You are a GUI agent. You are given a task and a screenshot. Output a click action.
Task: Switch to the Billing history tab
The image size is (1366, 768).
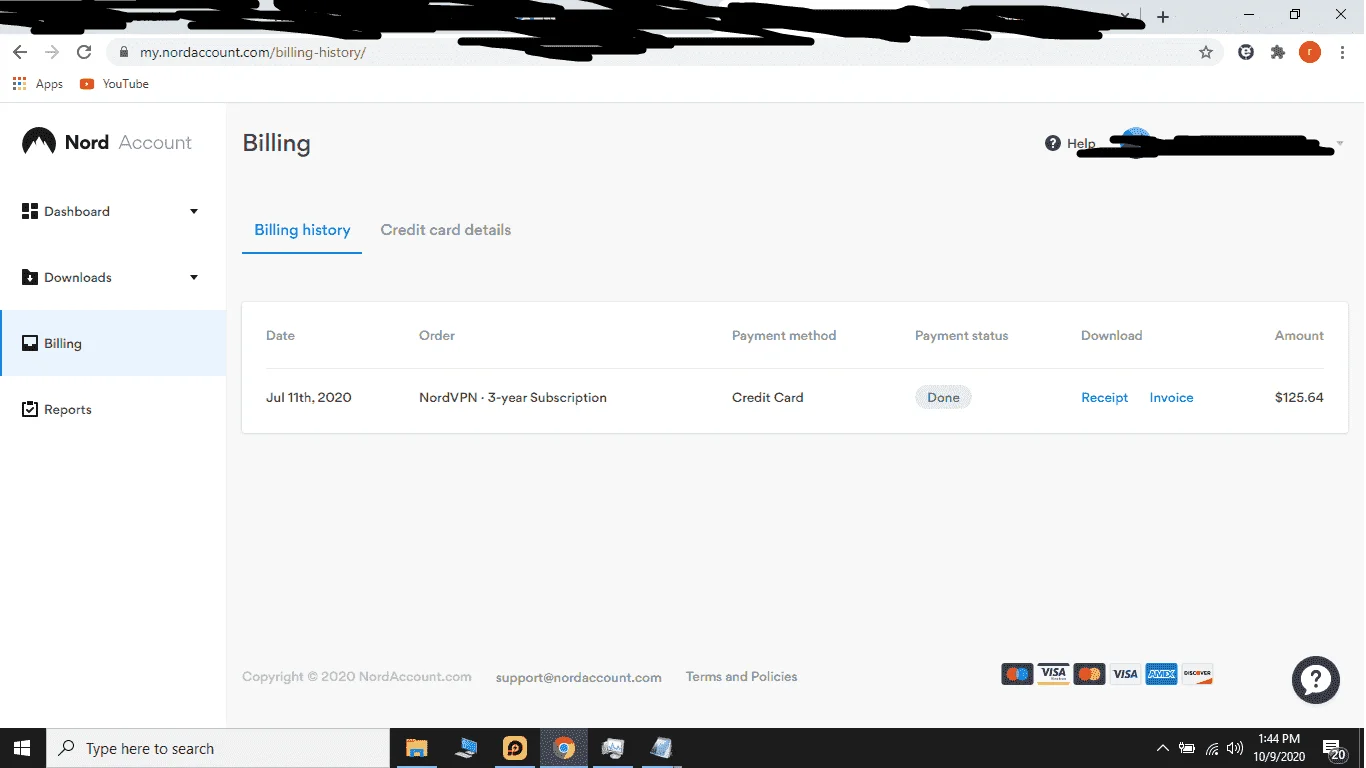(x=302, y=230)
